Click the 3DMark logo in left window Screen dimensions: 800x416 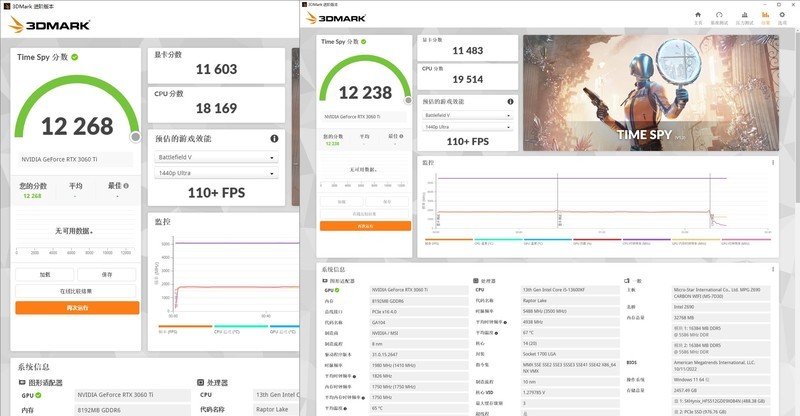click(50, 25)
